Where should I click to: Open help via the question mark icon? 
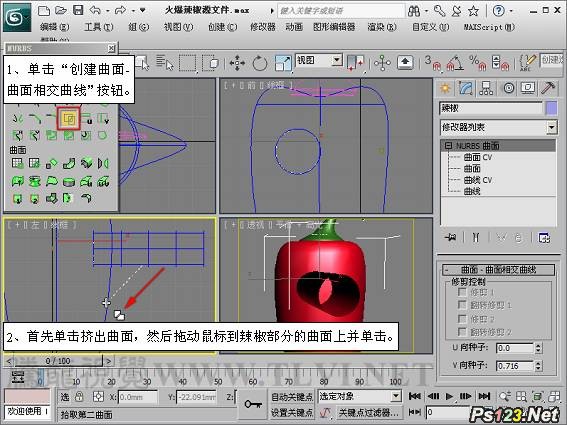pos(499,11)
